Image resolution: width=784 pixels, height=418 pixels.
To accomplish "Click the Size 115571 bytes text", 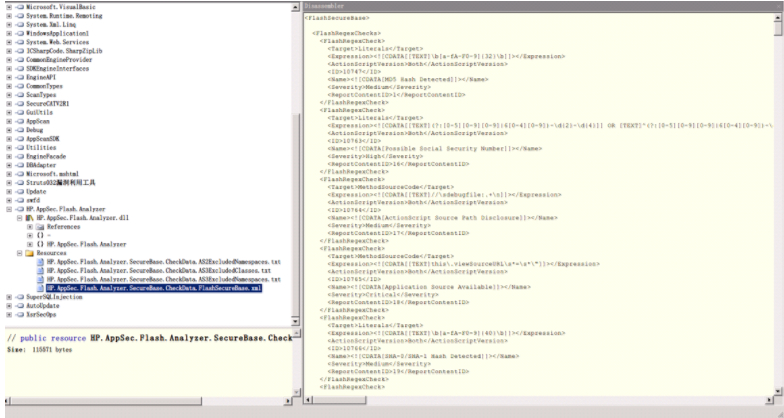I will pyautogui.click(x=40, y=350).
